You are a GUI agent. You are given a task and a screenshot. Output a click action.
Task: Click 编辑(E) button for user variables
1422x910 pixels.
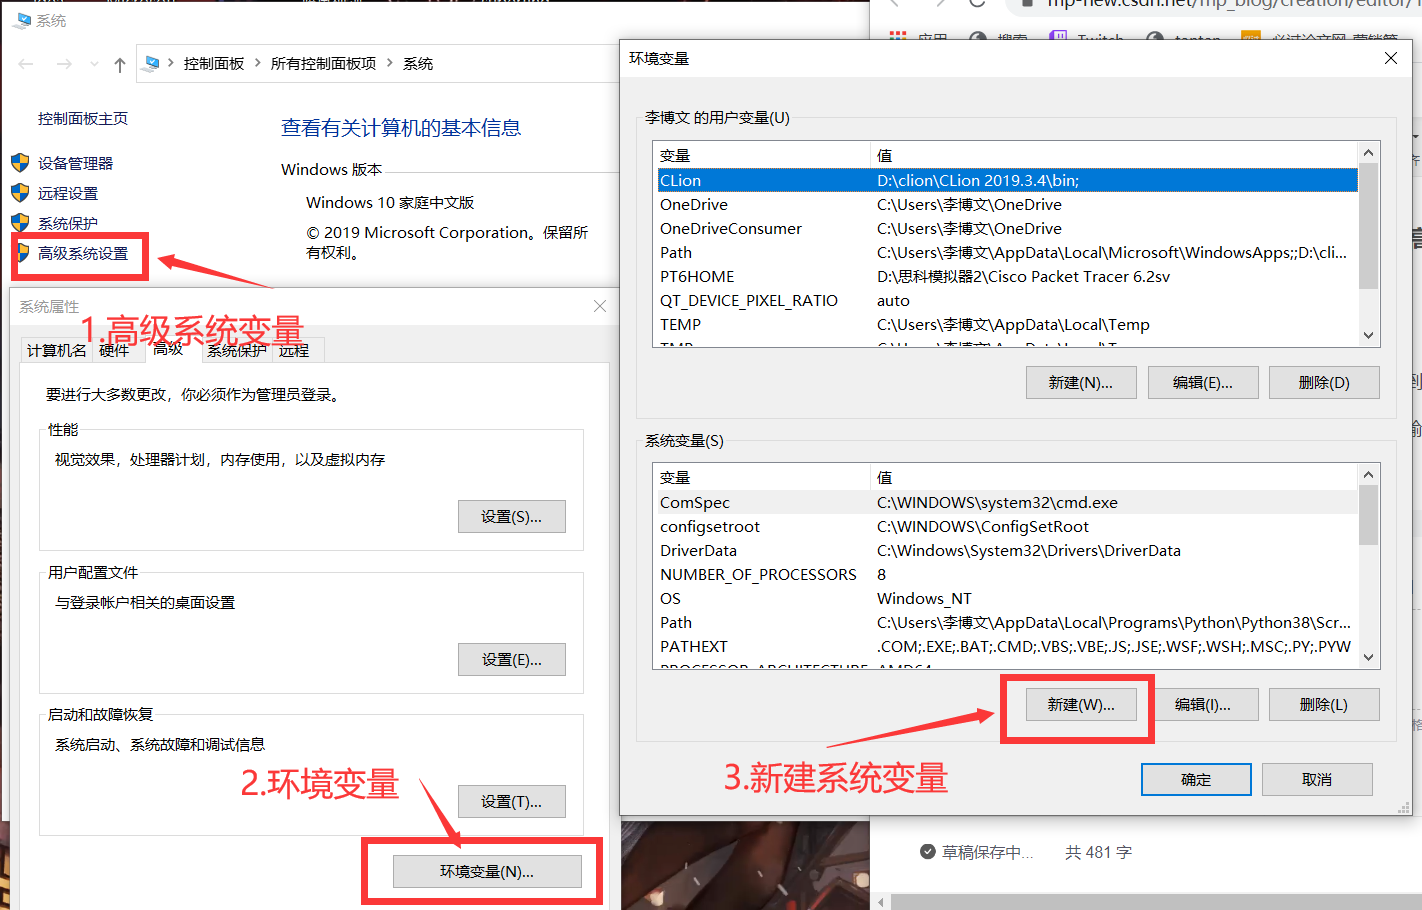click(1203, 383)
